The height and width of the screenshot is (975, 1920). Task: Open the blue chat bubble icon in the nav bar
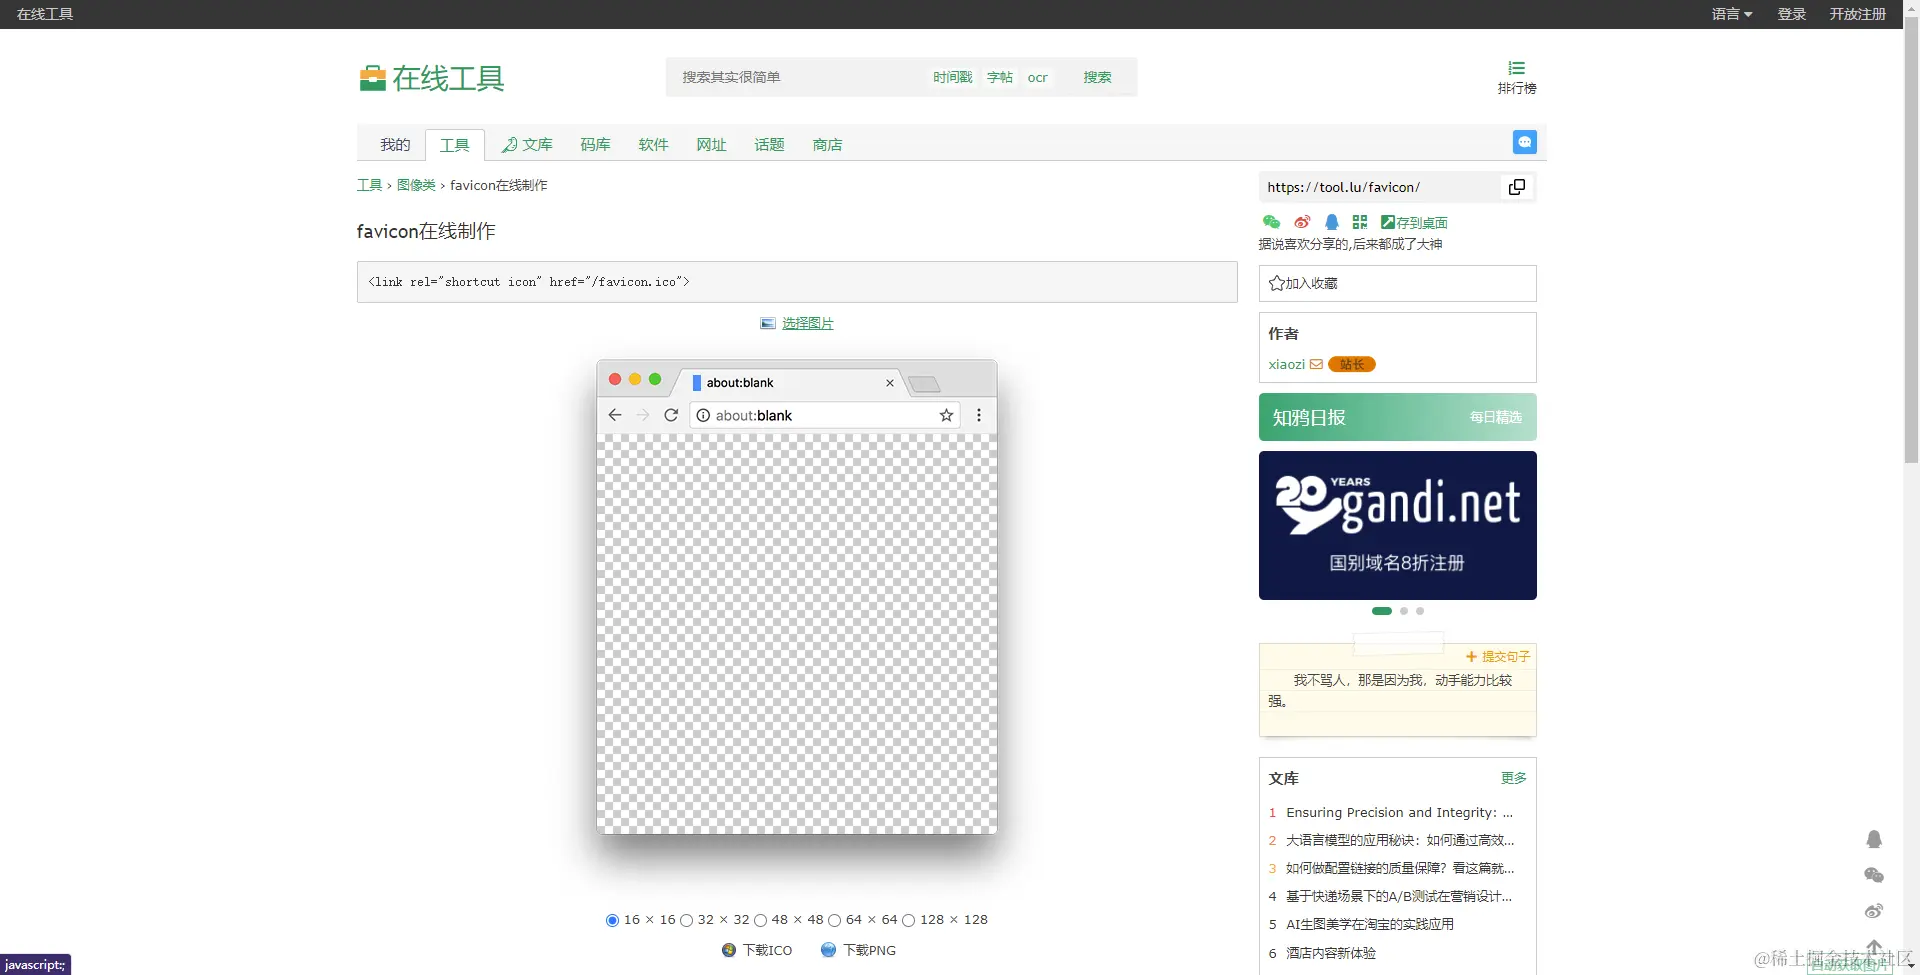[1524, 142]
